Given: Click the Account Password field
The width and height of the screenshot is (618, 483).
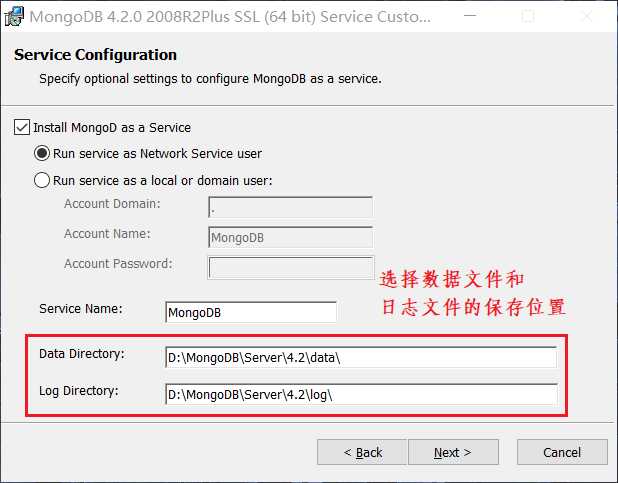Looking at the screenshot, I should 290,267.
